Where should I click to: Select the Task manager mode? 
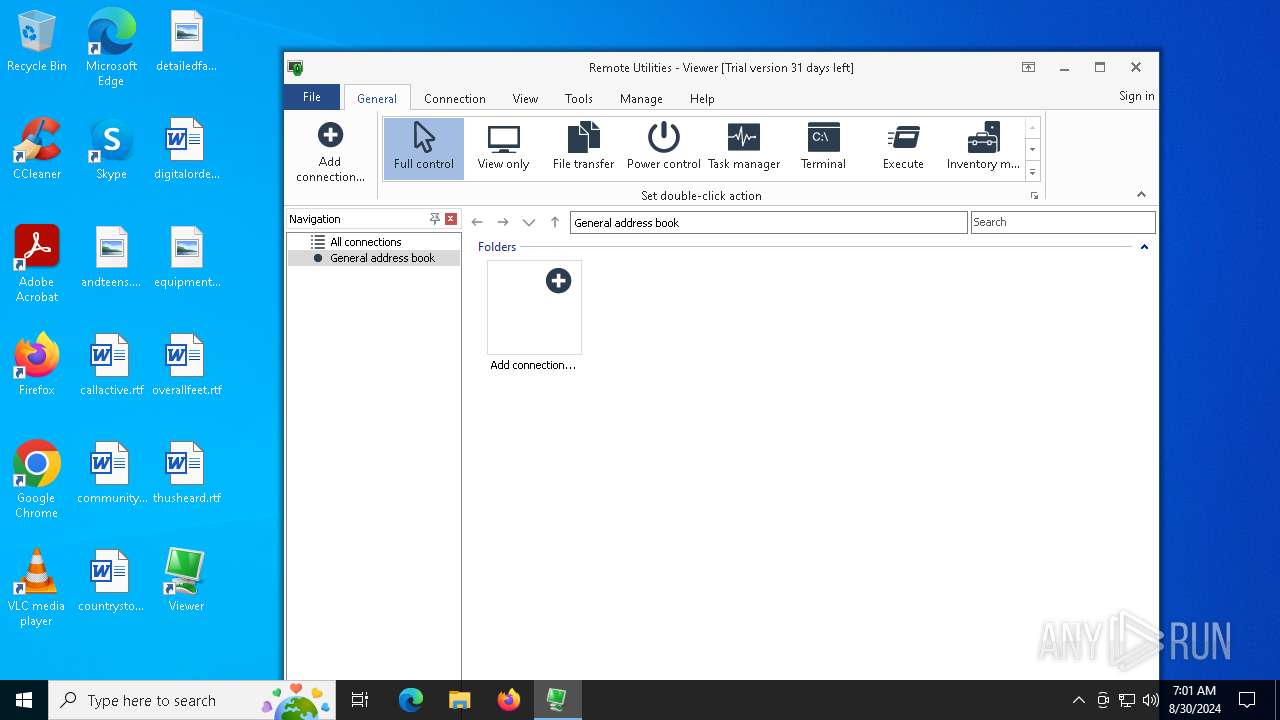[743, 148]
